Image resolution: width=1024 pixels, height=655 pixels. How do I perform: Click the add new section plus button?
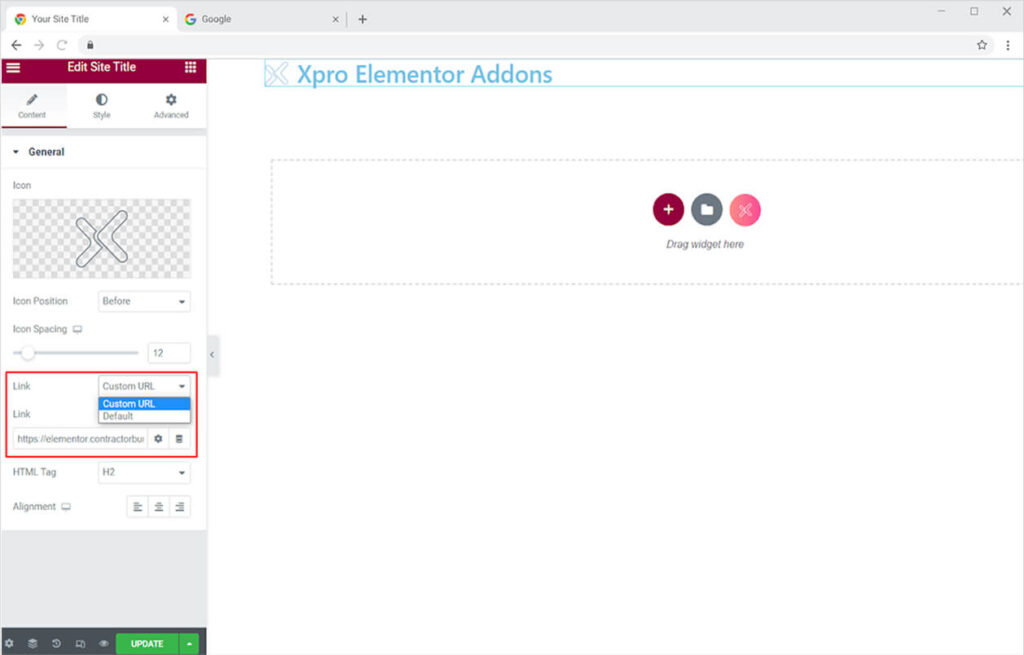point(668,209)
